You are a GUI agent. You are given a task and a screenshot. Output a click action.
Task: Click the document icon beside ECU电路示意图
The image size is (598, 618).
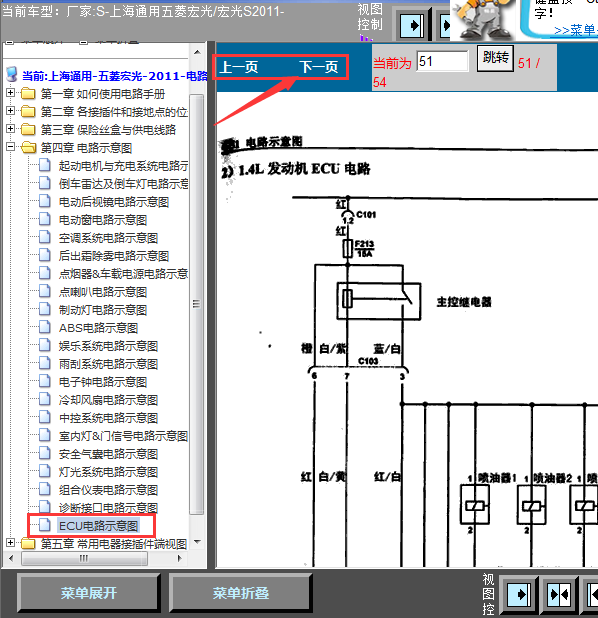[45, 525]
